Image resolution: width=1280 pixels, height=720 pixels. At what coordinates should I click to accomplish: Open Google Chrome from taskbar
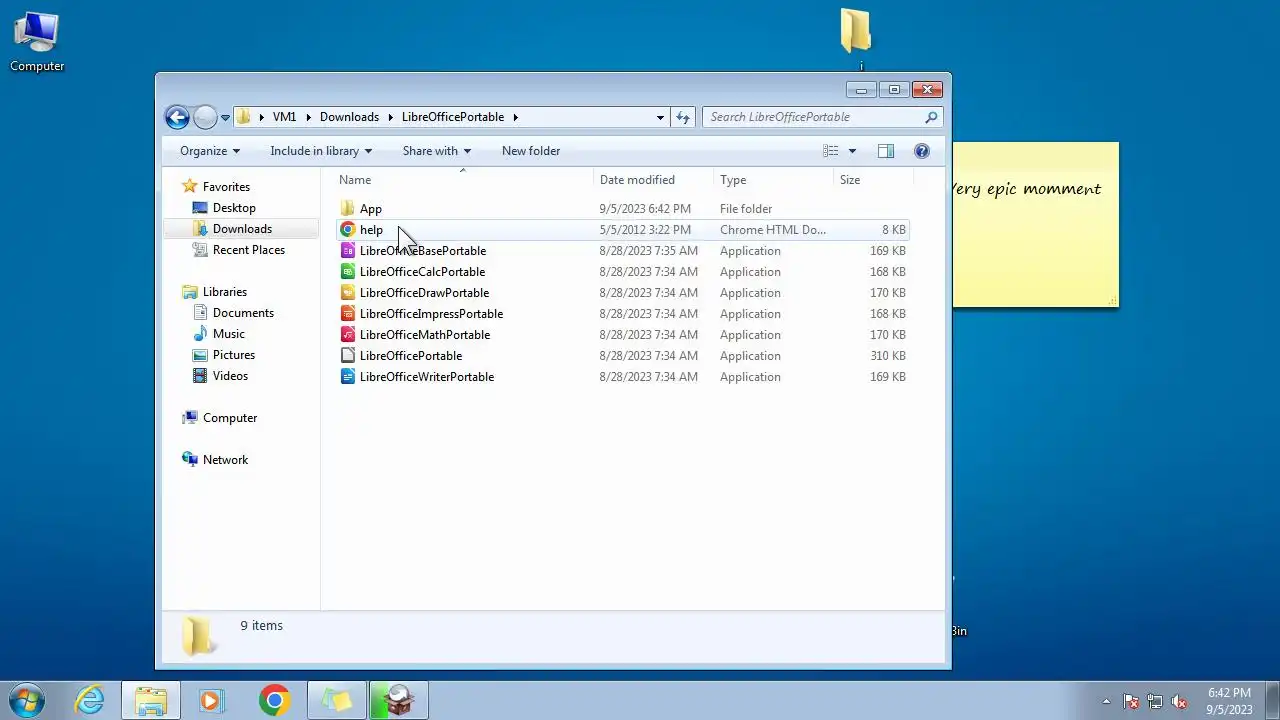274,700
